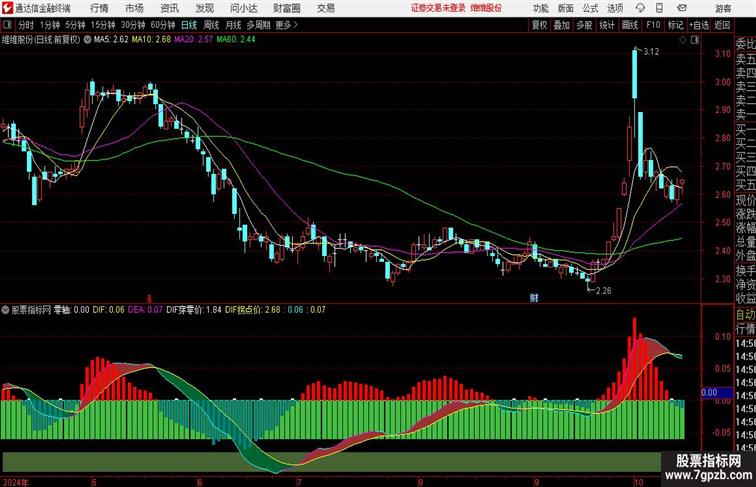This screenshot has height=487, width=756.
Task: Expand MA indicator settings round arrow
Action: (x=87, y=40)
